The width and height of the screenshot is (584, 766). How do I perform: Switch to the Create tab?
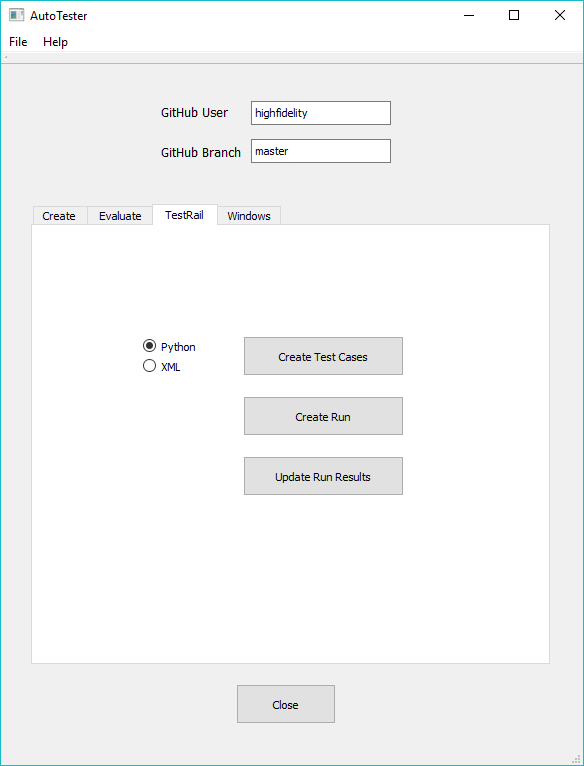coord(59,216)
